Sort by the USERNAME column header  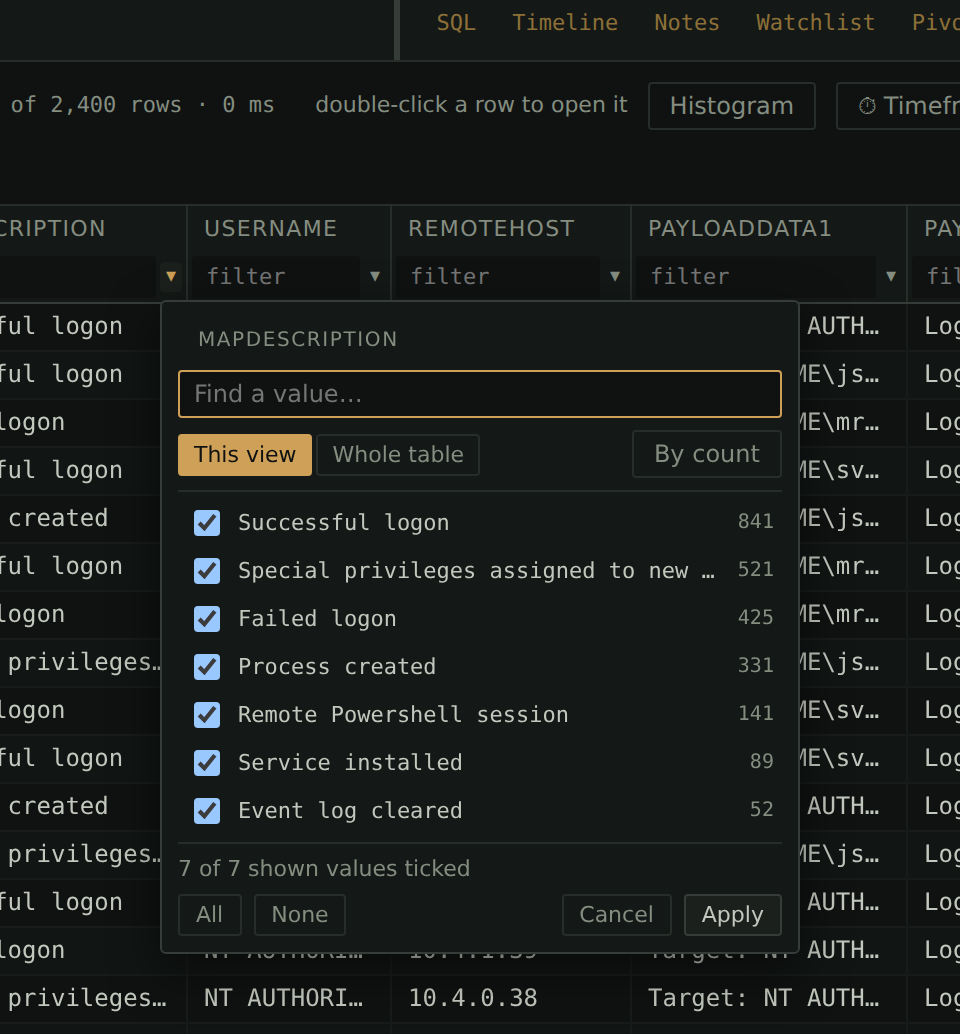tap(270, 229)
